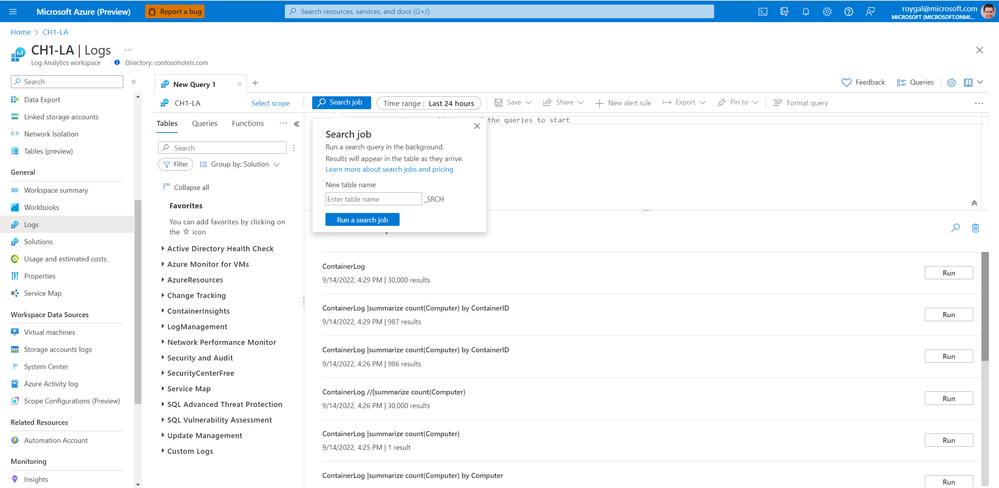Close the New Query 1 tab
Image resolution: width=999 pixels, height=488 pixels.
240,83
